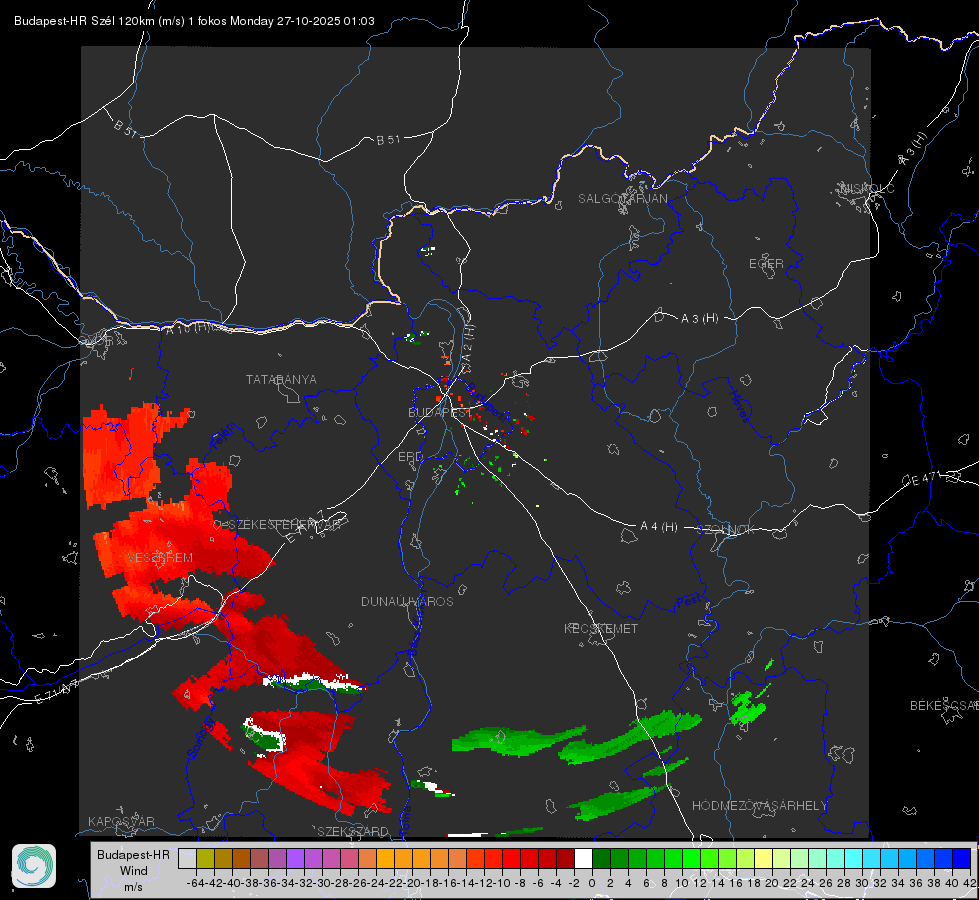Select the white legend swatch between -2 and 0
Image resolution: width=979 pixels, height=900 pixels.
(x=583, y=858)
